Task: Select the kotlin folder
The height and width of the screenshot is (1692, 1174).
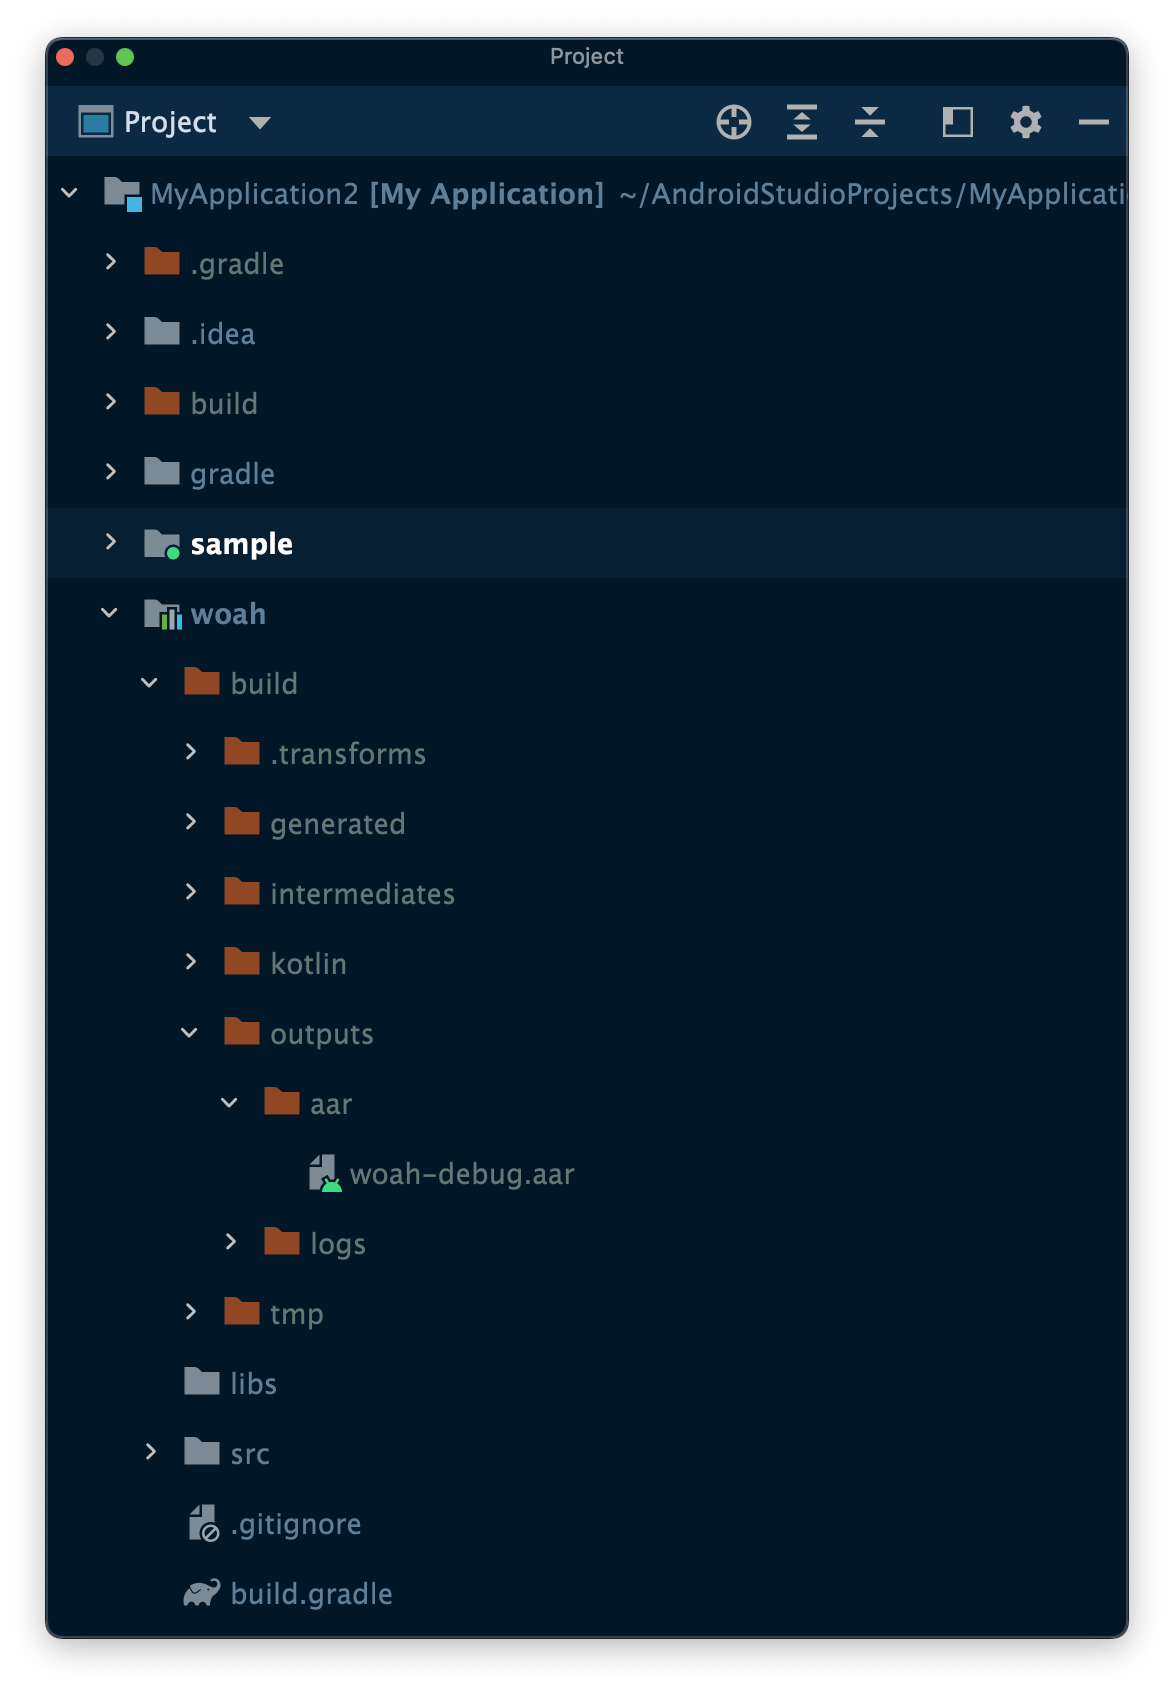Action: pos(308,963)
